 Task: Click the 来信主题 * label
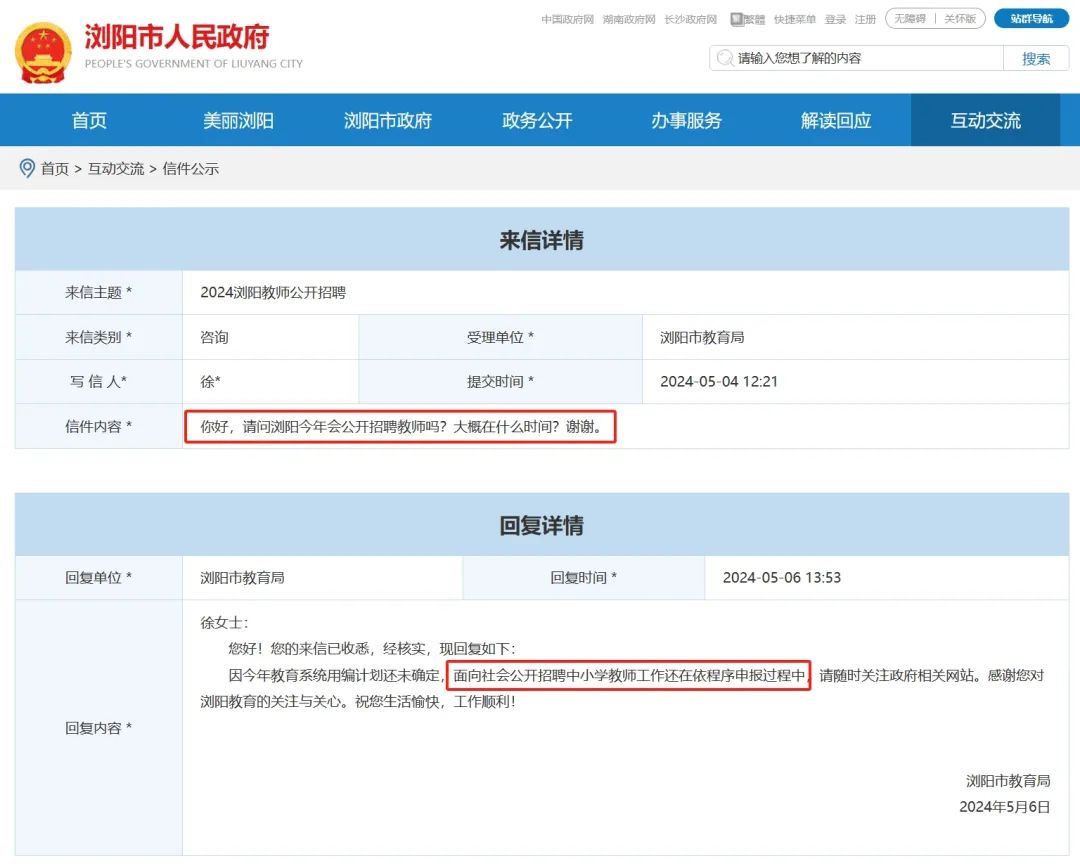98,292
